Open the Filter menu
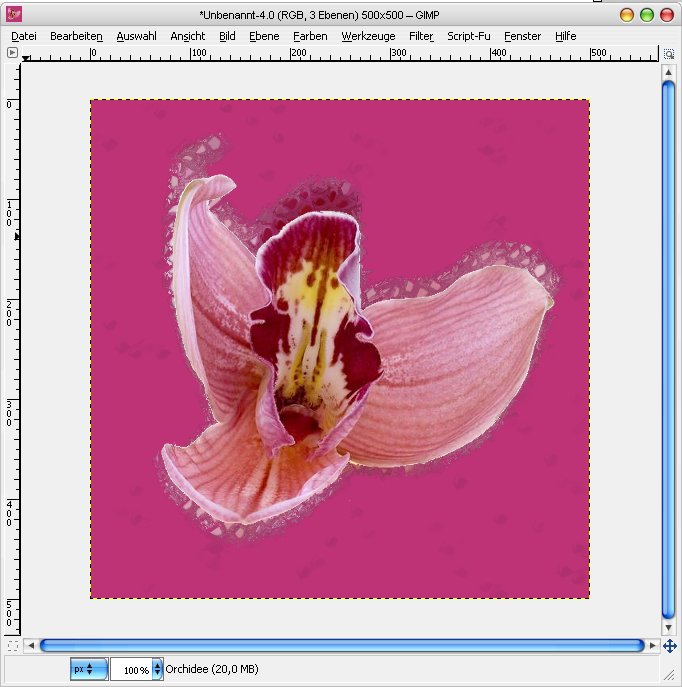This screenshot has width=682, height=687. point(421,36)
